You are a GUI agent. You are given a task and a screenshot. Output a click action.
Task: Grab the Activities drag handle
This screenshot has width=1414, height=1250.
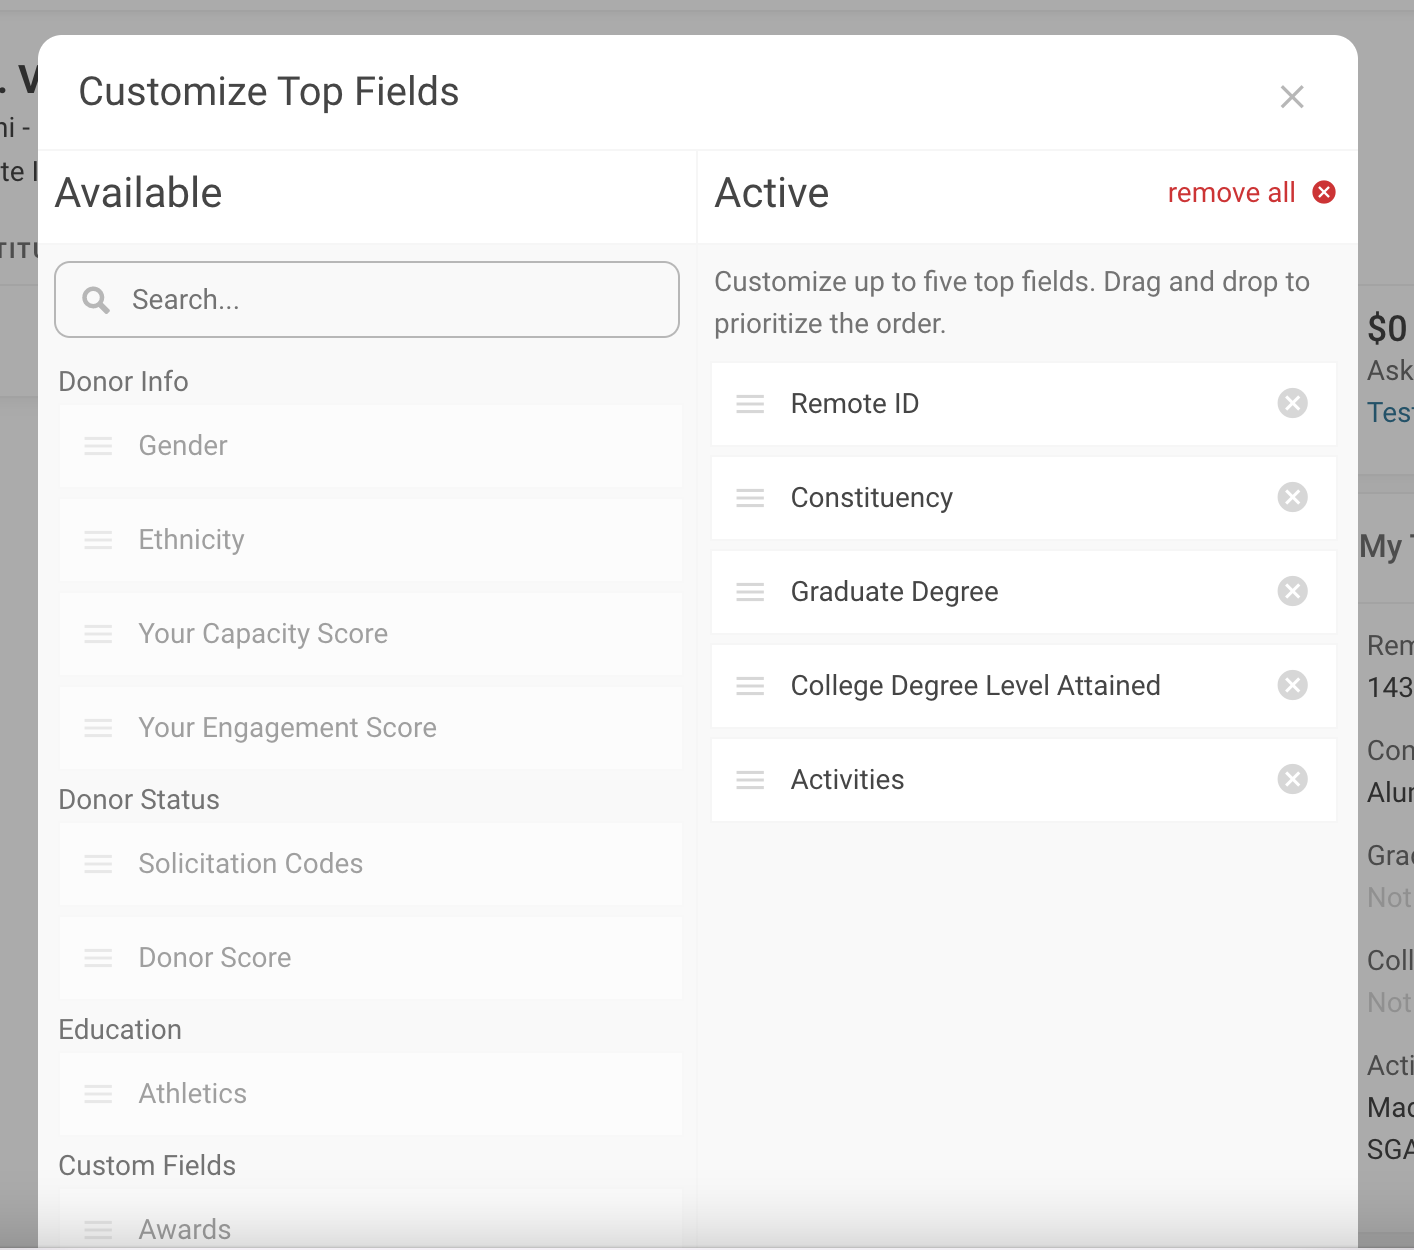[x=750, y=780]
